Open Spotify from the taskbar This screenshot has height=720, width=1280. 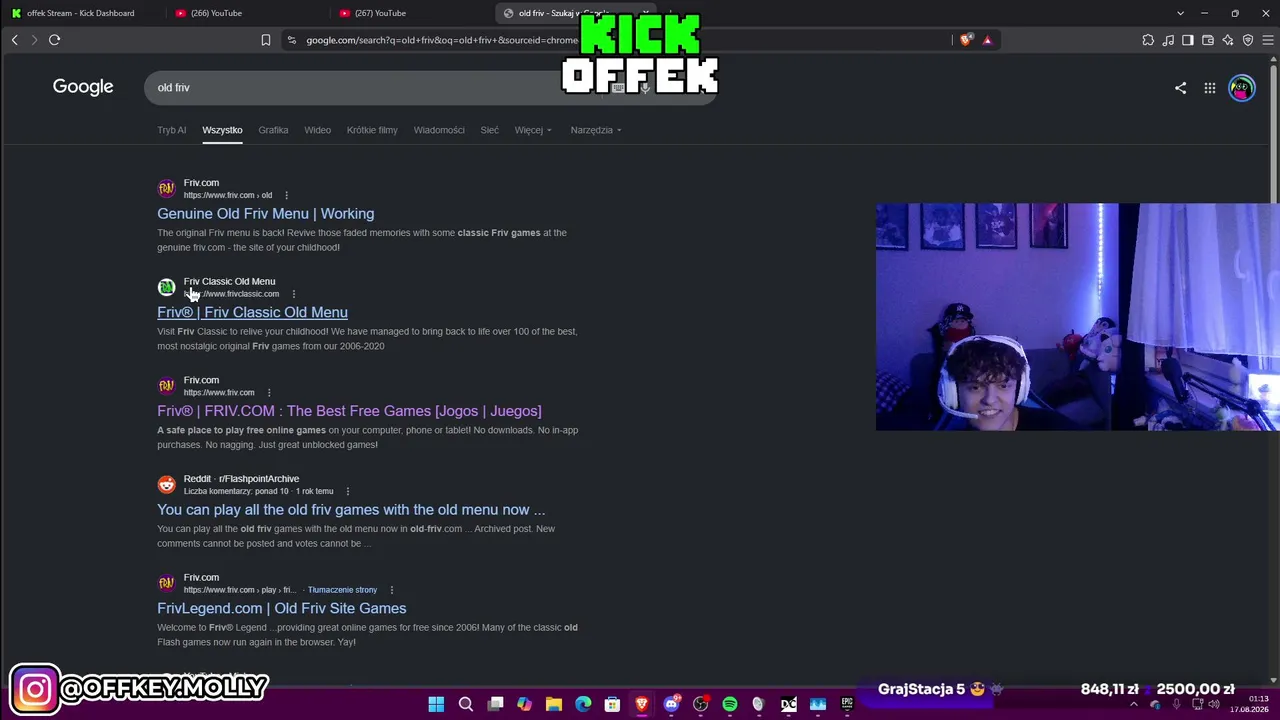point(730,705)
